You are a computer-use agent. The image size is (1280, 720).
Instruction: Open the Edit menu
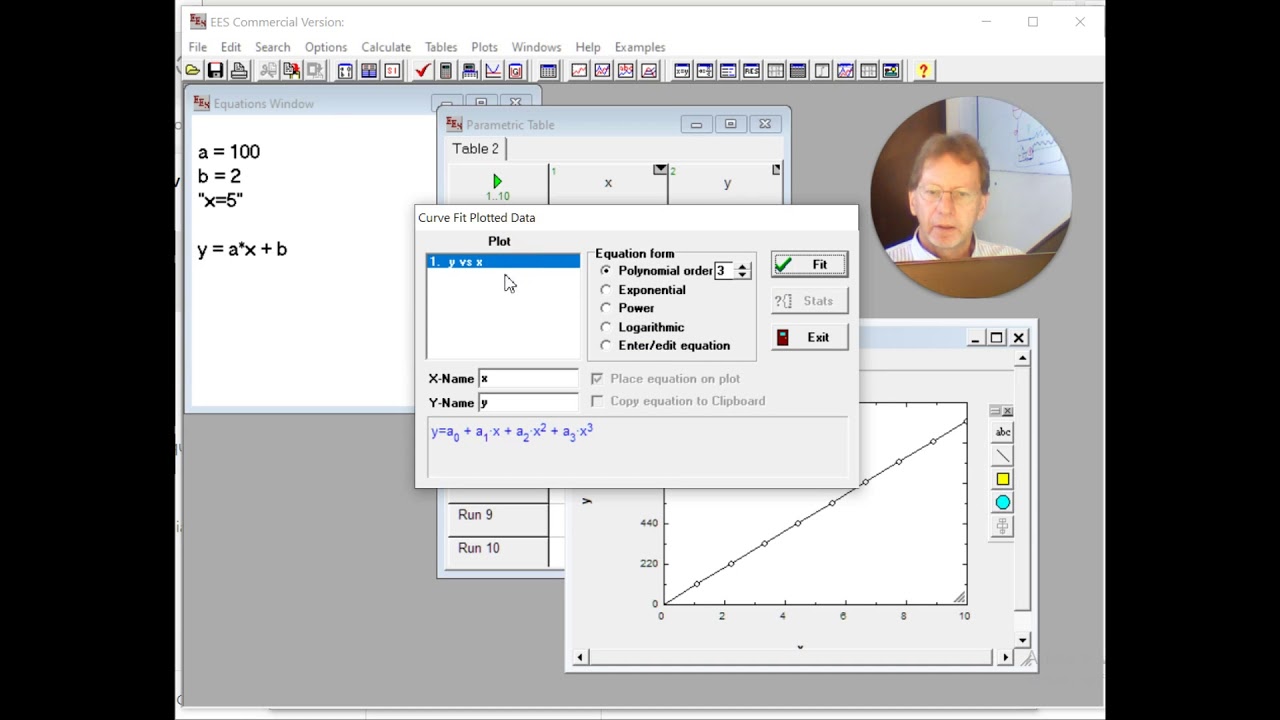[231, 47]
